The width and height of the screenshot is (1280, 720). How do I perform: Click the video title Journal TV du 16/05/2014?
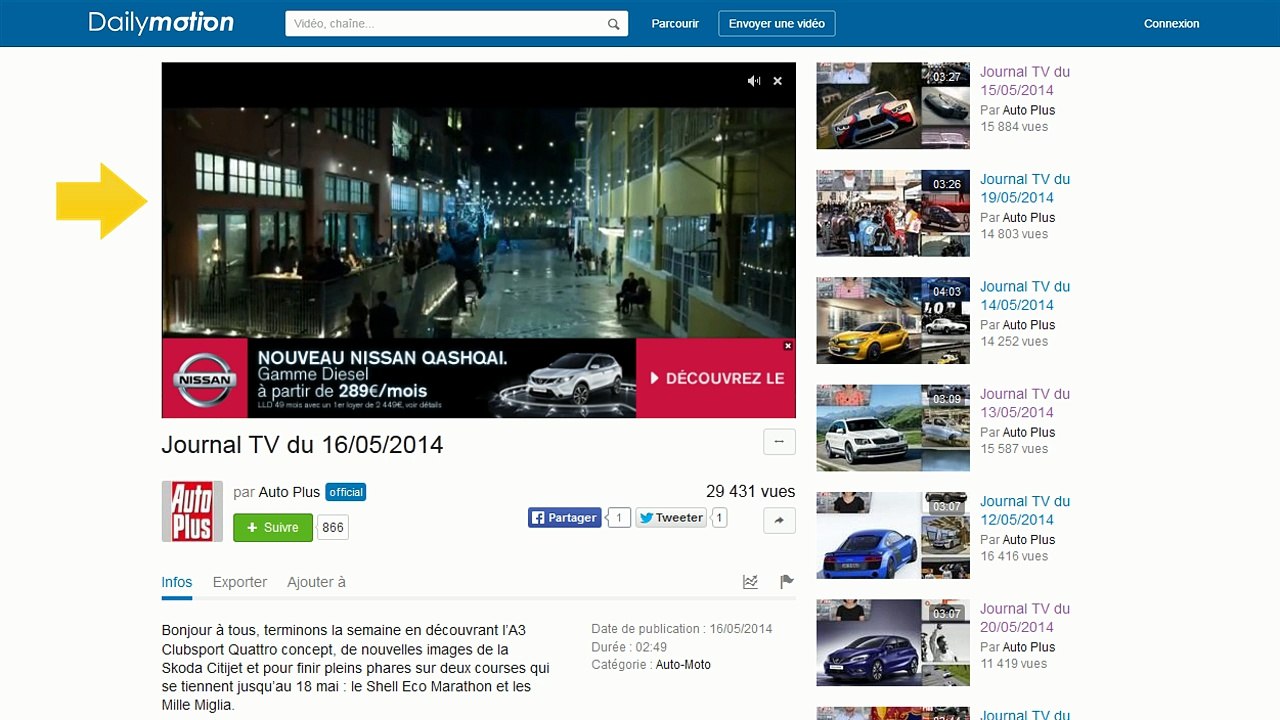[x=302, y=445]
